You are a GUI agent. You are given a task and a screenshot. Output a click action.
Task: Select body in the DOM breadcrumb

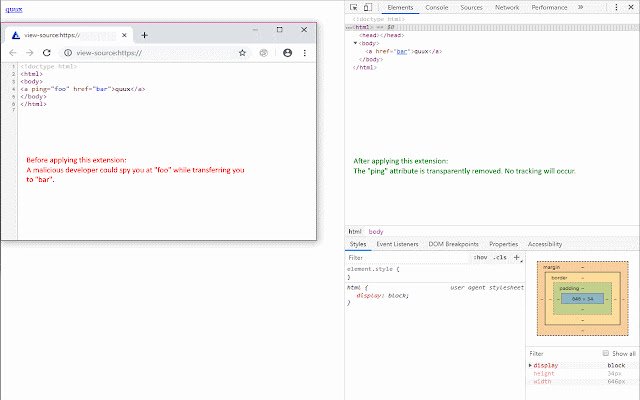[x=376, y=231]
